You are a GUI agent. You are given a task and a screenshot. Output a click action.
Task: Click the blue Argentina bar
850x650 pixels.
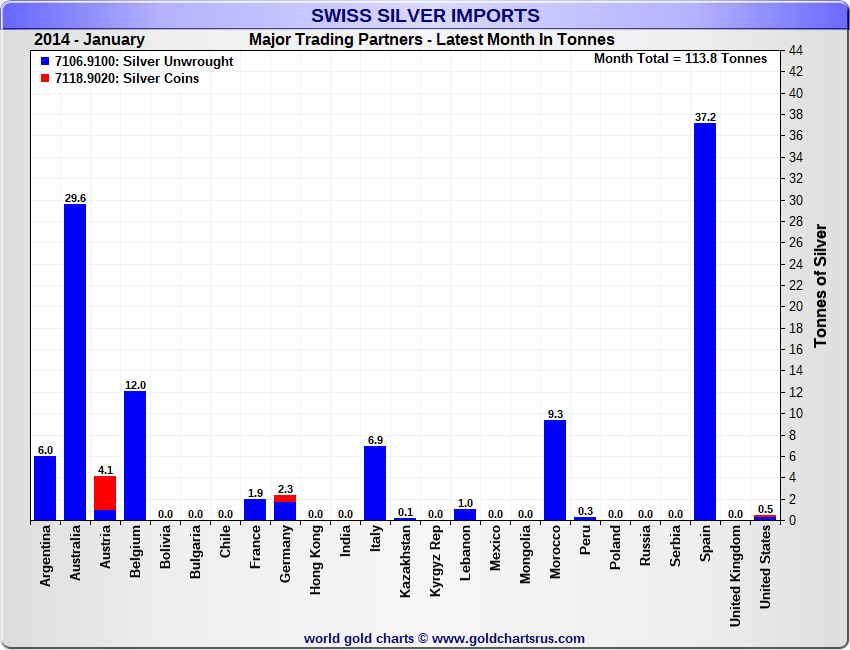pyautogui.click(x=45, y=488)
